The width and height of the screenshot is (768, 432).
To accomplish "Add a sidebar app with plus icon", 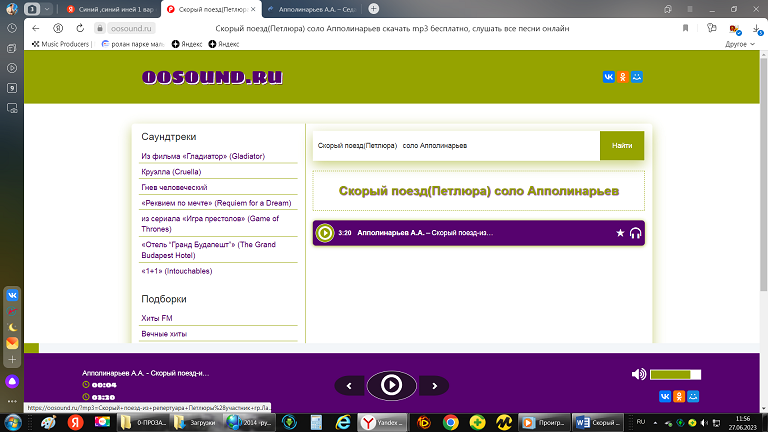I will (x=12, y=360).
